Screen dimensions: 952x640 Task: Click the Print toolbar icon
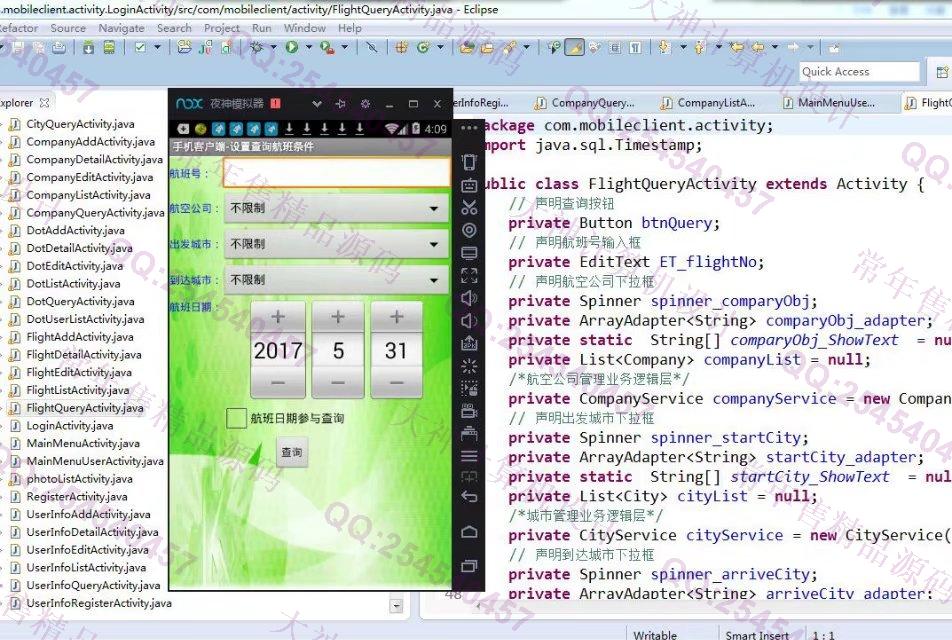pos(59,47)
